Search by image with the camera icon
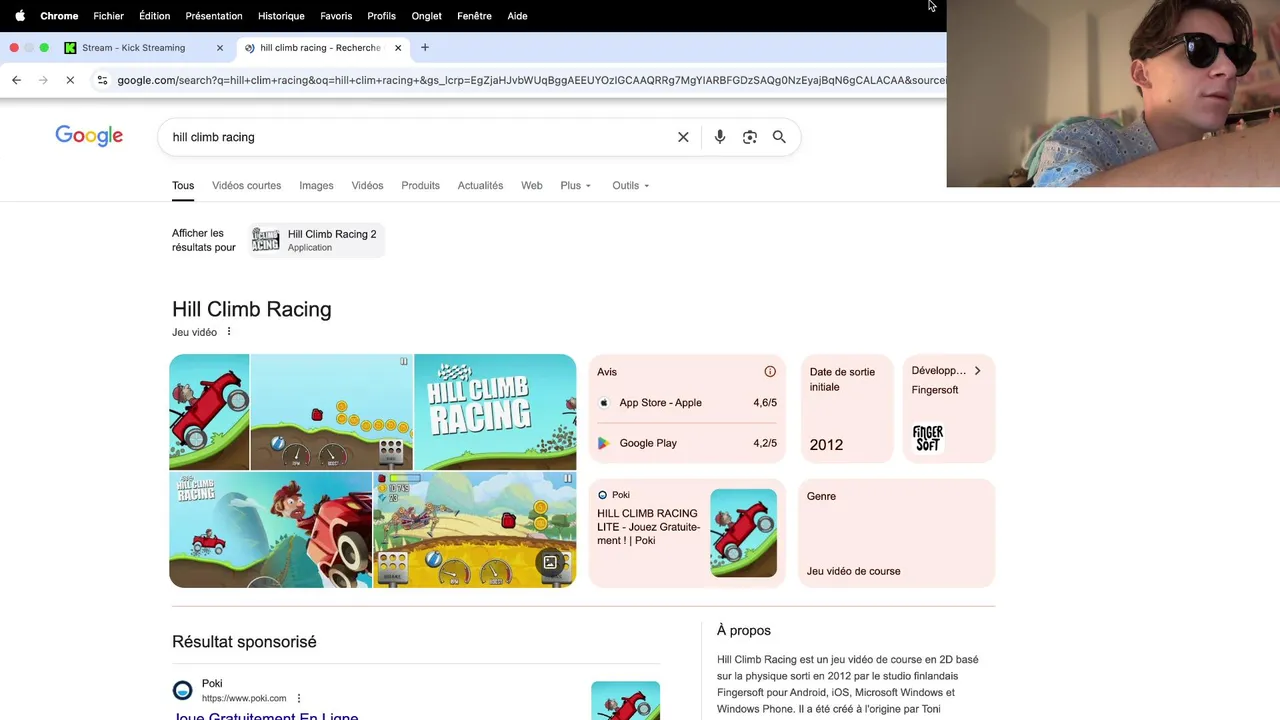The image size is (1280, 720). click(750, 137)
